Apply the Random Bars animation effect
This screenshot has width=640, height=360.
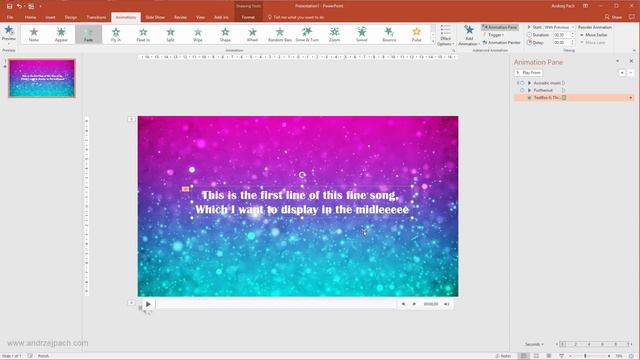pos(280,34)
